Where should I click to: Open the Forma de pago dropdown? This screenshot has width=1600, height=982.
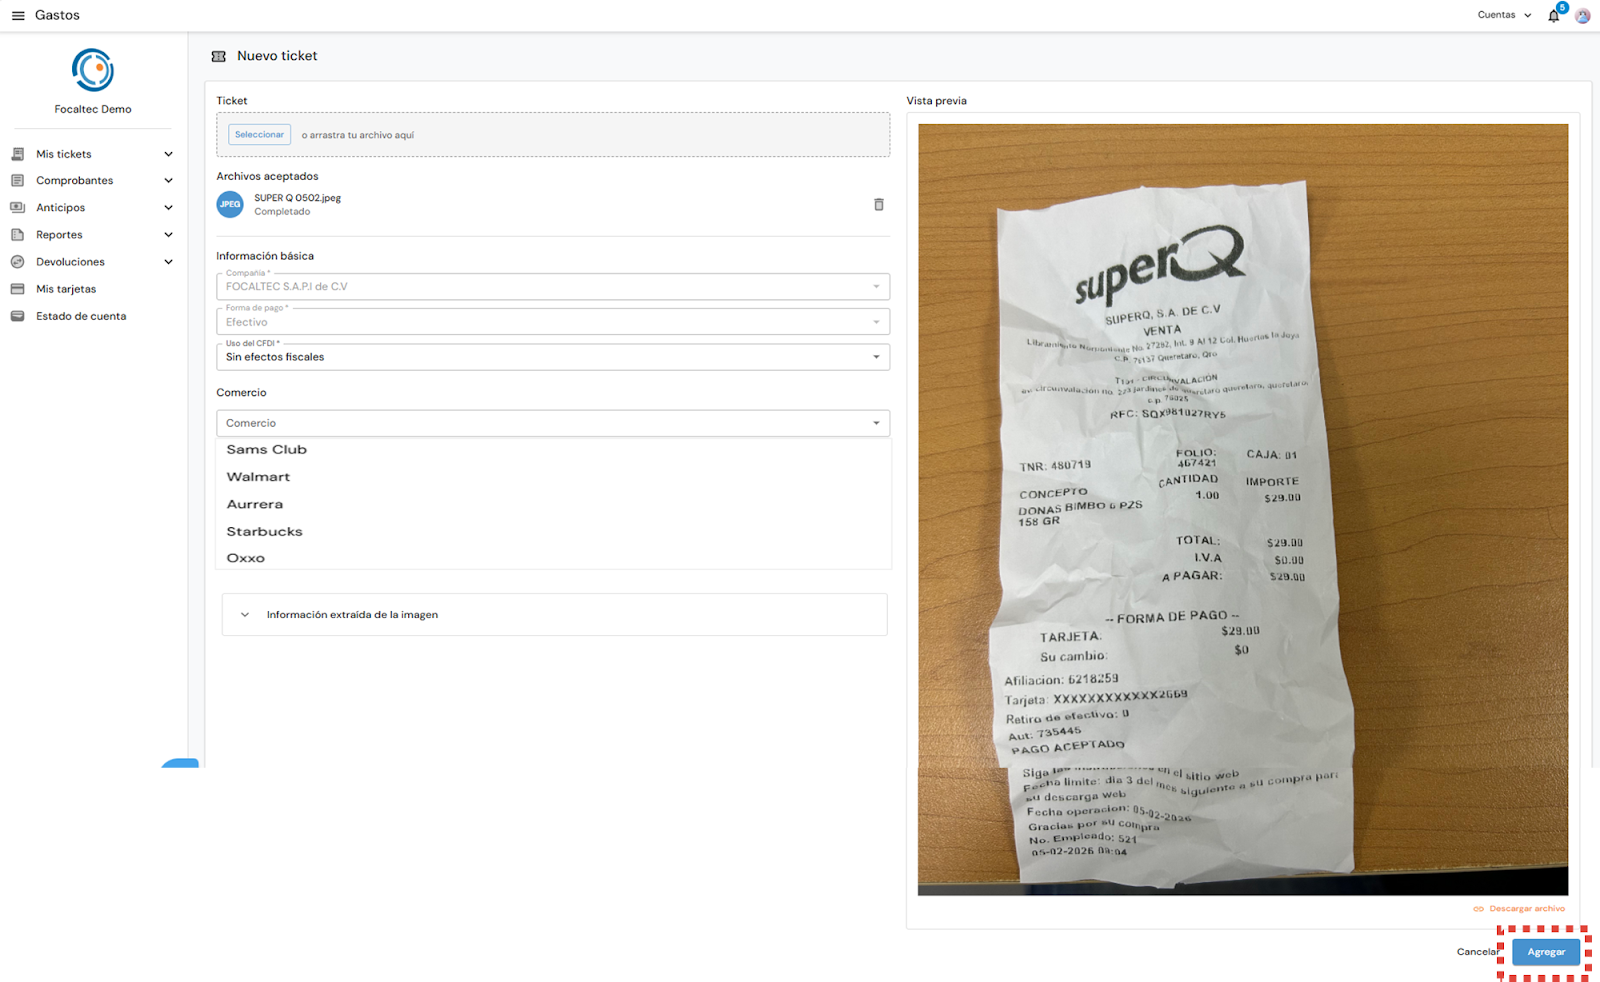[553, 322]
